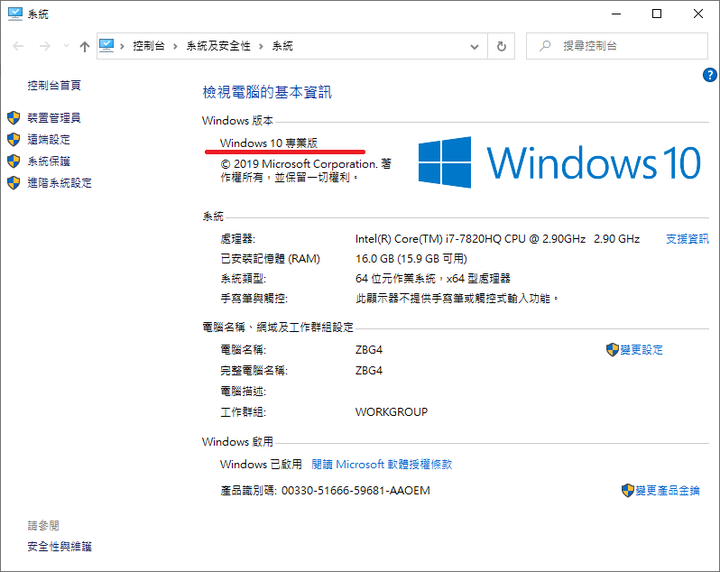Close the 系統 window
This screenshot has height=572, width=720.
pos(698,14)
